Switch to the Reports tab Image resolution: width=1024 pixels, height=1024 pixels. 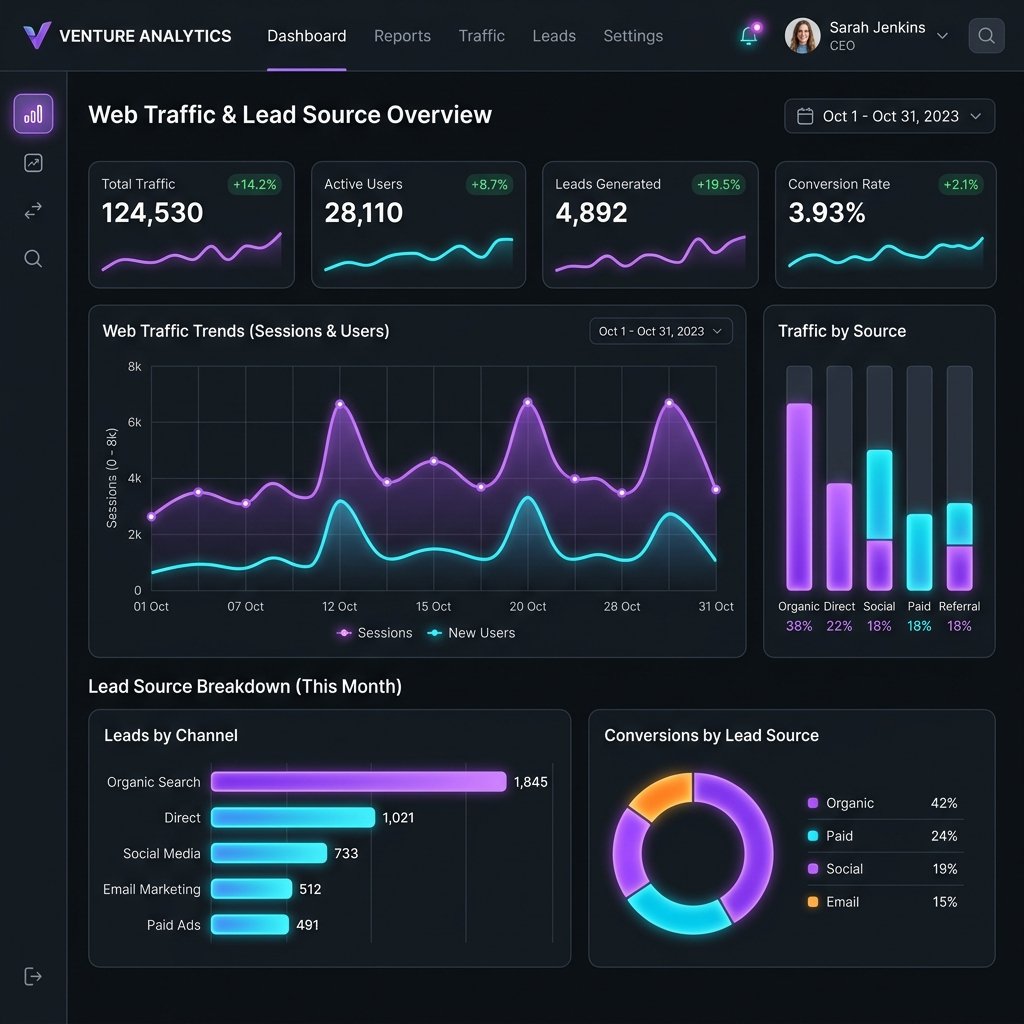tap(402, 35)
